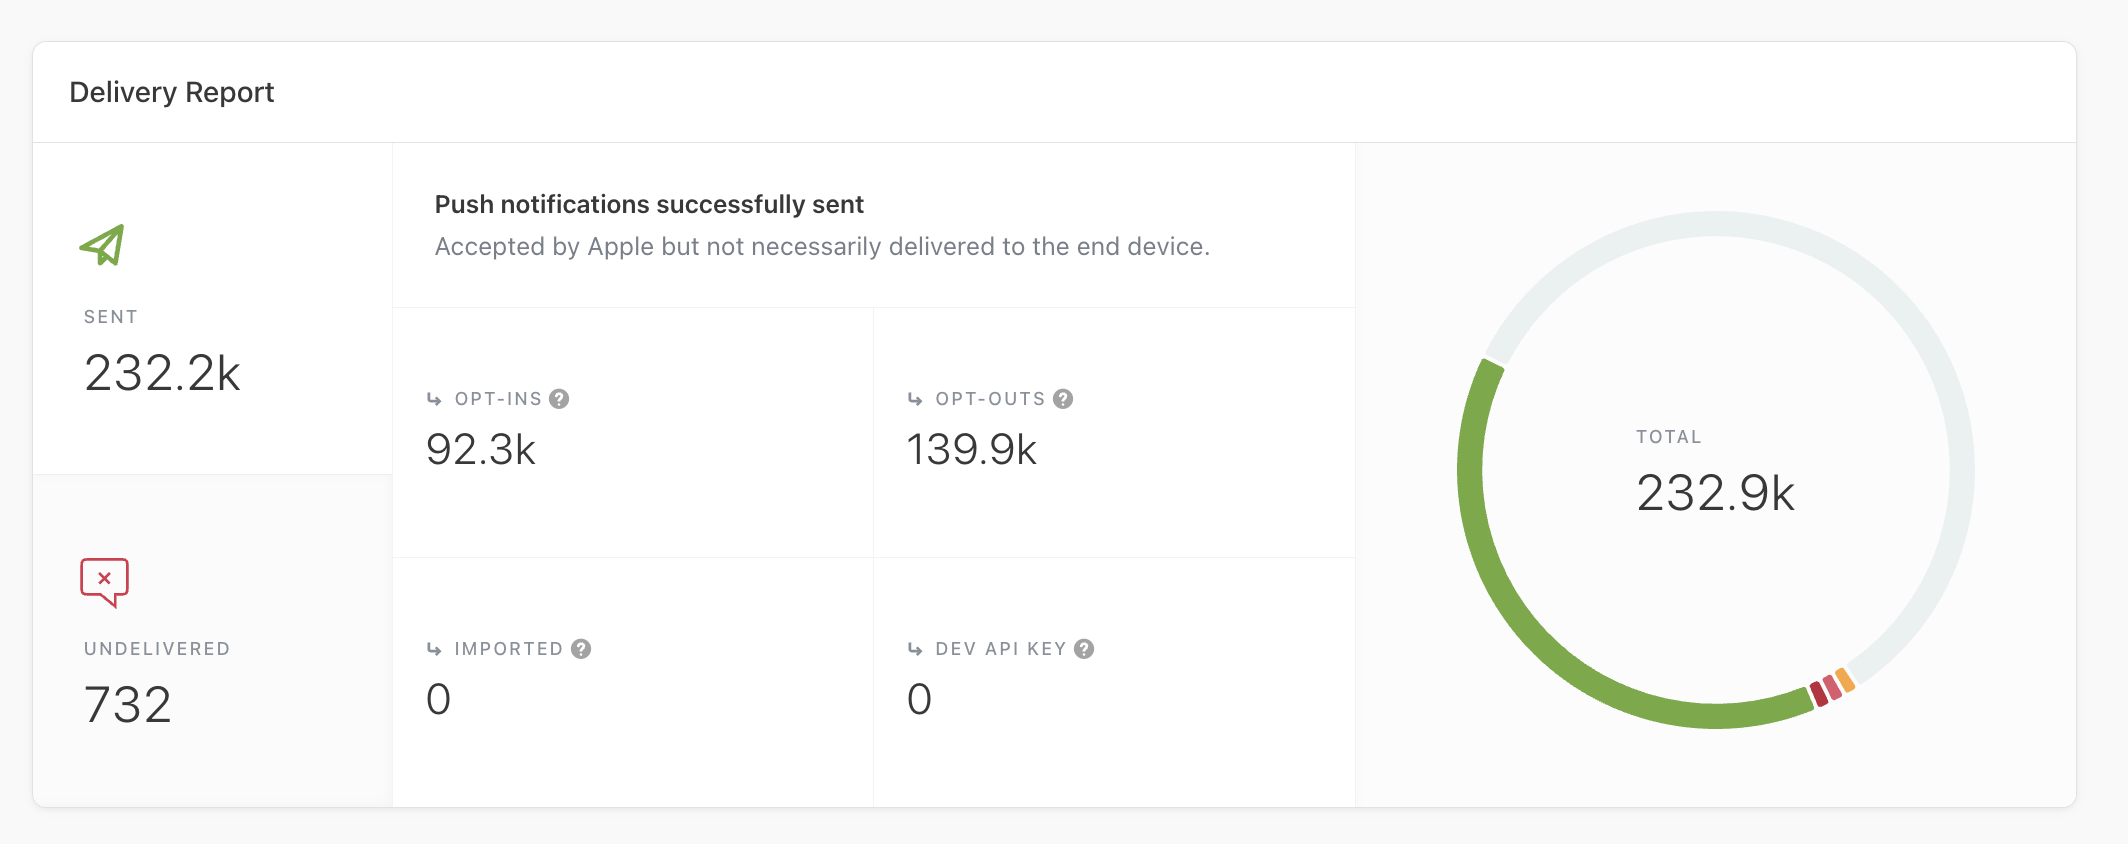Click the Opt-outs 139.9k value
Image resolution: width=2128 pixels, height=844 pixels.
click(x=971, y=449)
